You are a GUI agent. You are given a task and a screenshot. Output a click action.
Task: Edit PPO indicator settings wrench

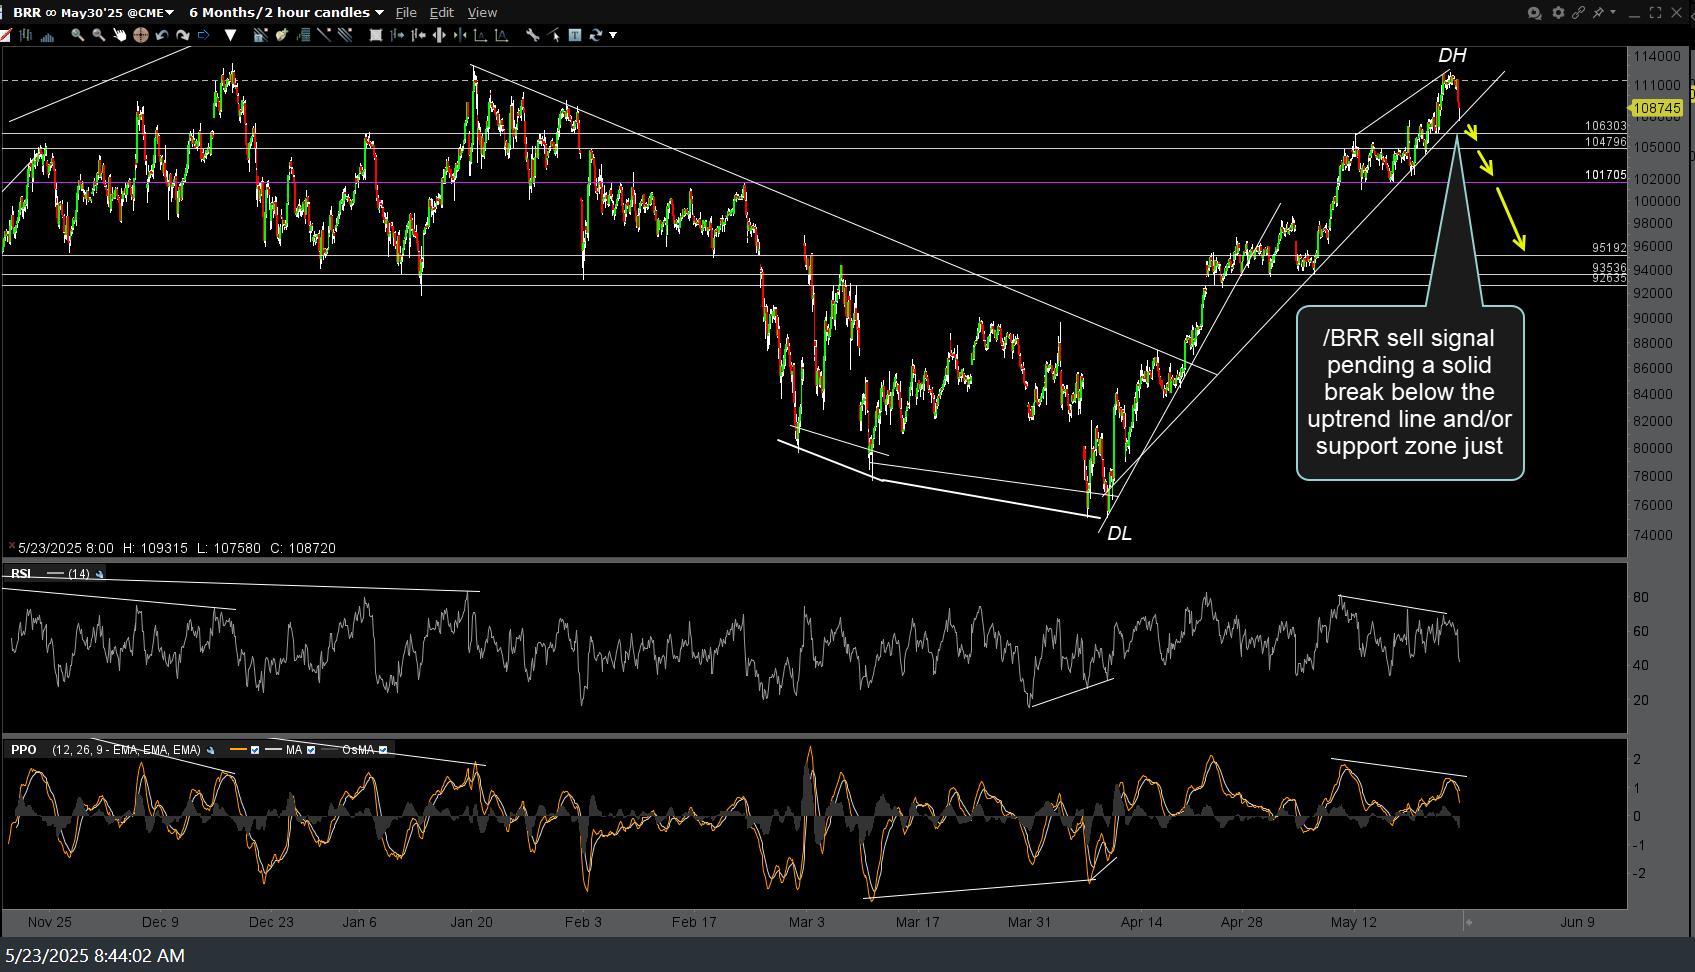point(211,750)
